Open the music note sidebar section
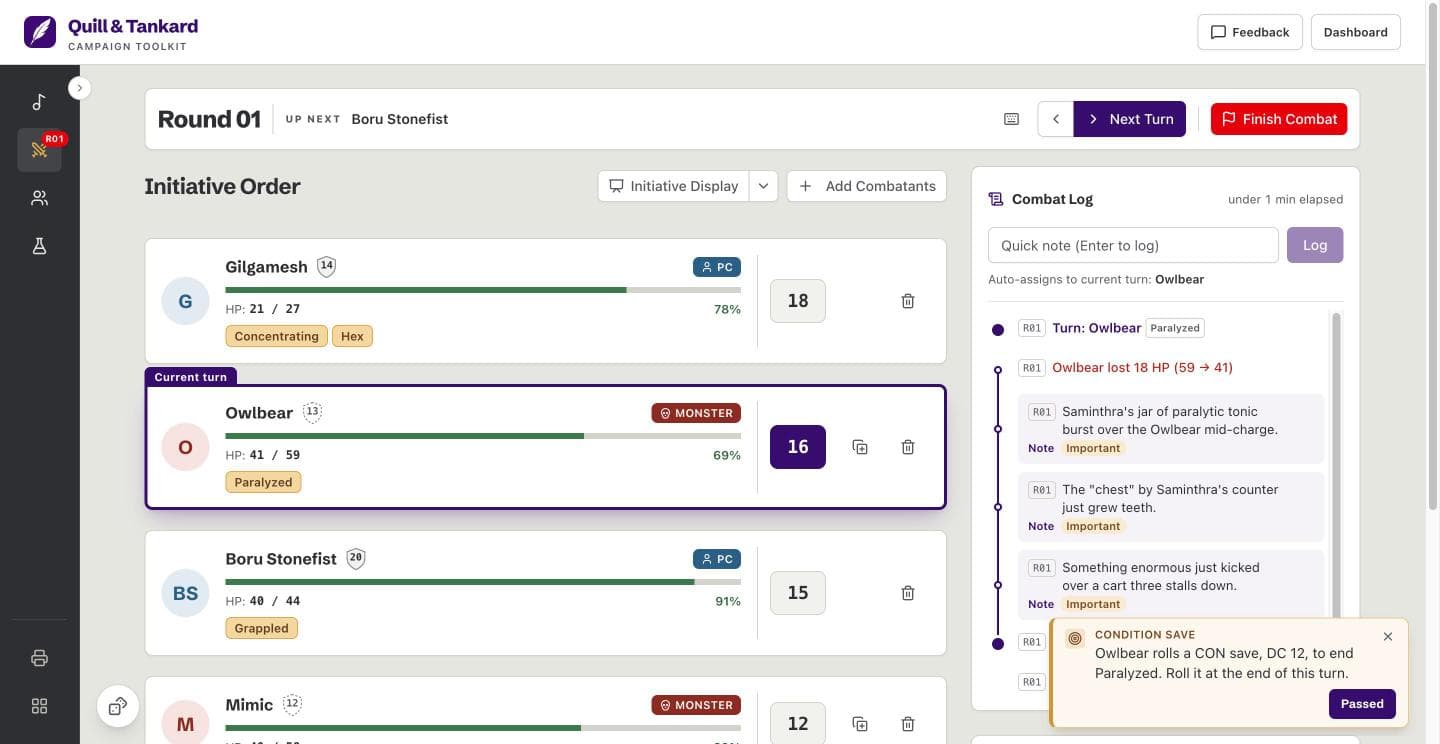1440x744 pixels. pos(39,102)
